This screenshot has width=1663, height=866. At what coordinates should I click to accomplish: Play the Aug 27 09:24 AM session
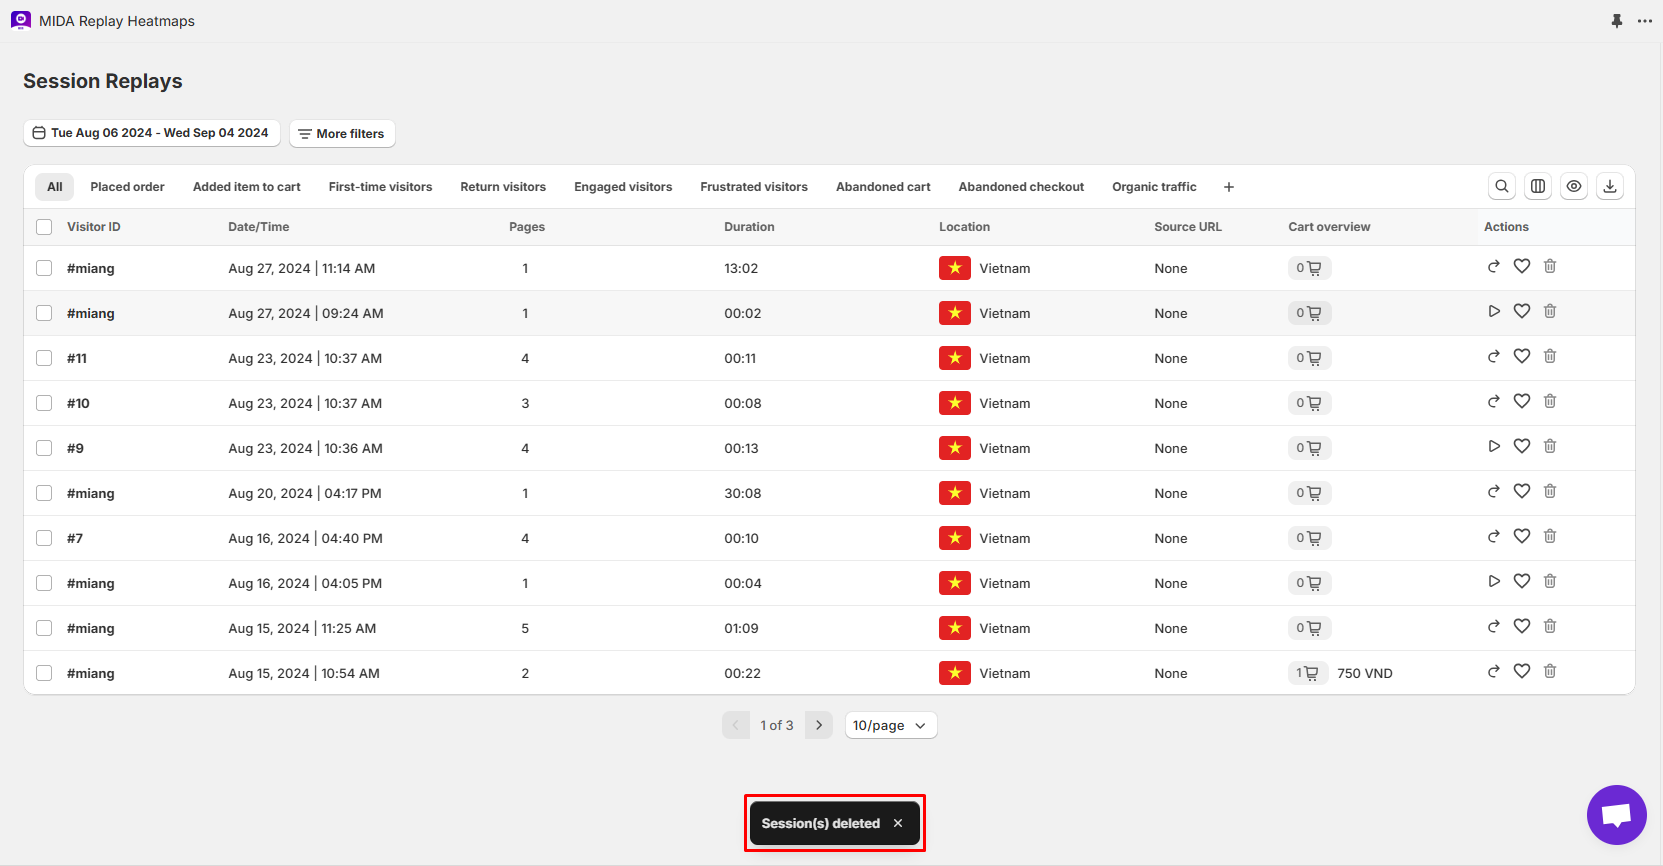coord(1494,311)
